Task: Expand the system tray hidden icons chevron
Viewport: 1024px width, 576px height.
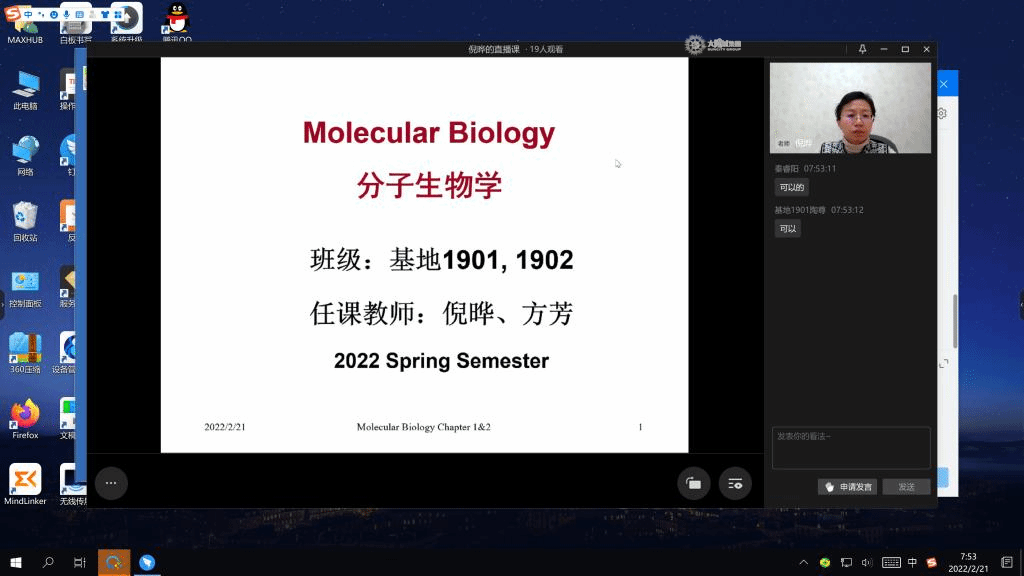Action: [804, 563]
